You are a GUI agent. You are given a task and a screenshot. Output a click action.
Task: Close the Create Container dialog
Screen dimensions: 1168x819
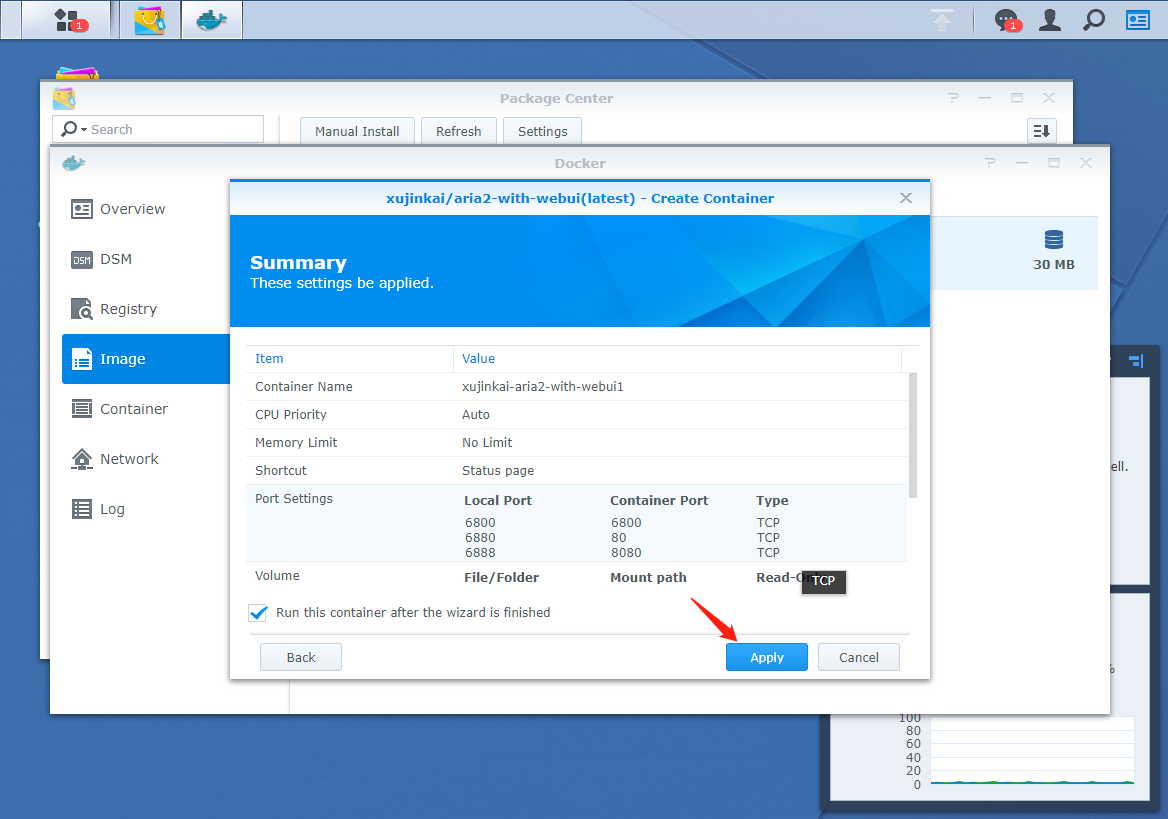(x=906, y=197)
